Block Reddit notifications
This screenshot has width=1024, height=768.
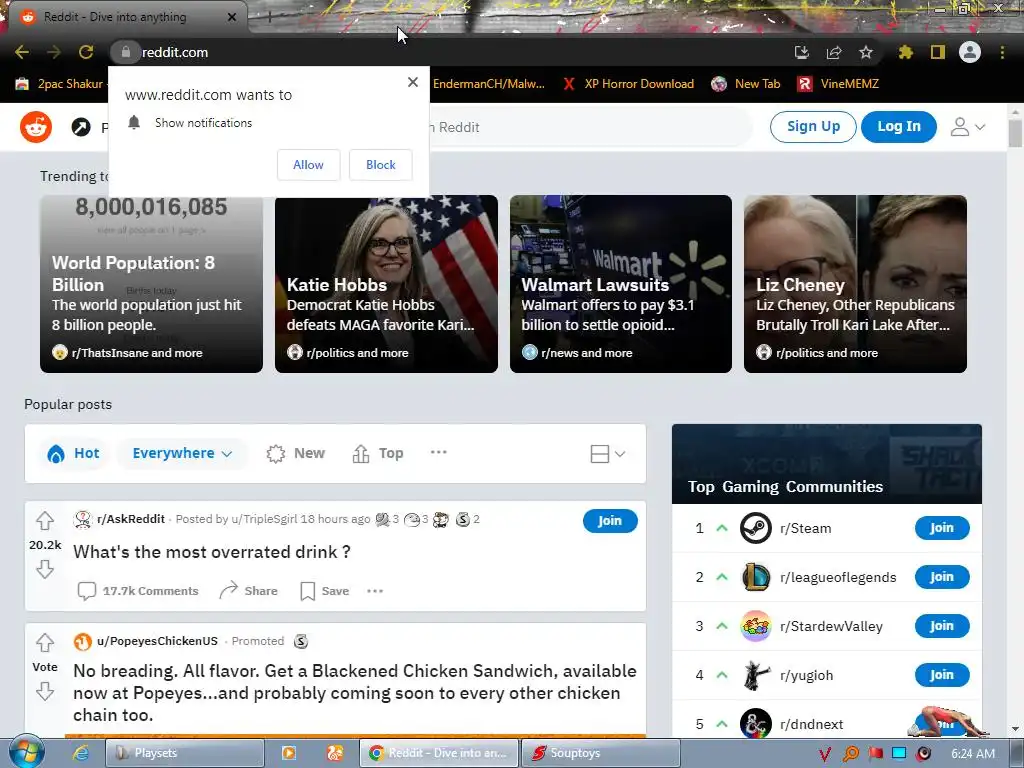(x=381, y=165)
